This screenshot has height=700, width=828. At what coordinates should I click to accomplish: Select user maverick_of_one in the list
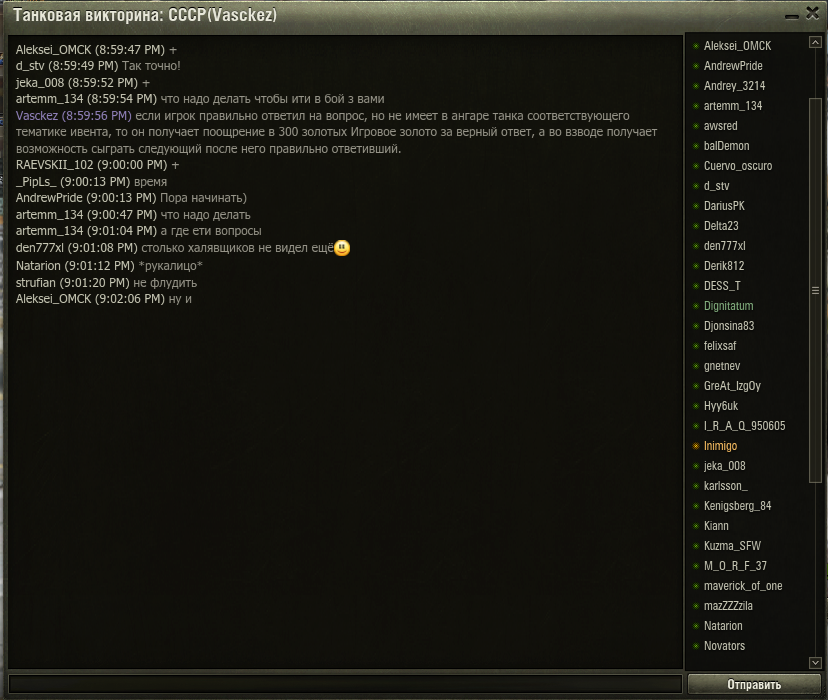(x=743, y=585)
